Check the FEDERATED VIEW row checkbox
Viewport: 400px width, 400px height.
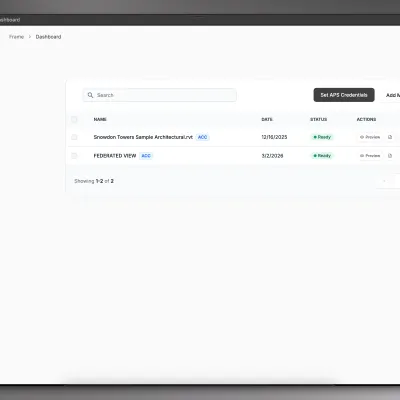tap(74, 156)
